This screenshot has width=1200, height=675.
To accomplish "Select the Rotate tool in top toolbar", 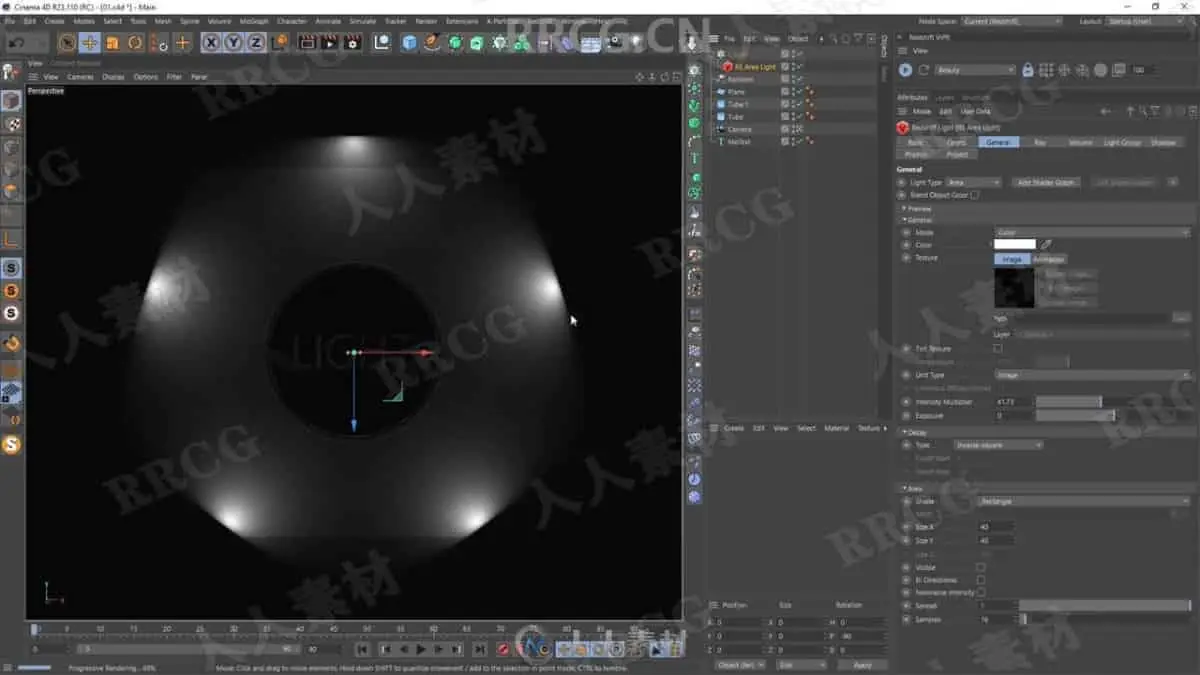I will click(x=135, y=43).
